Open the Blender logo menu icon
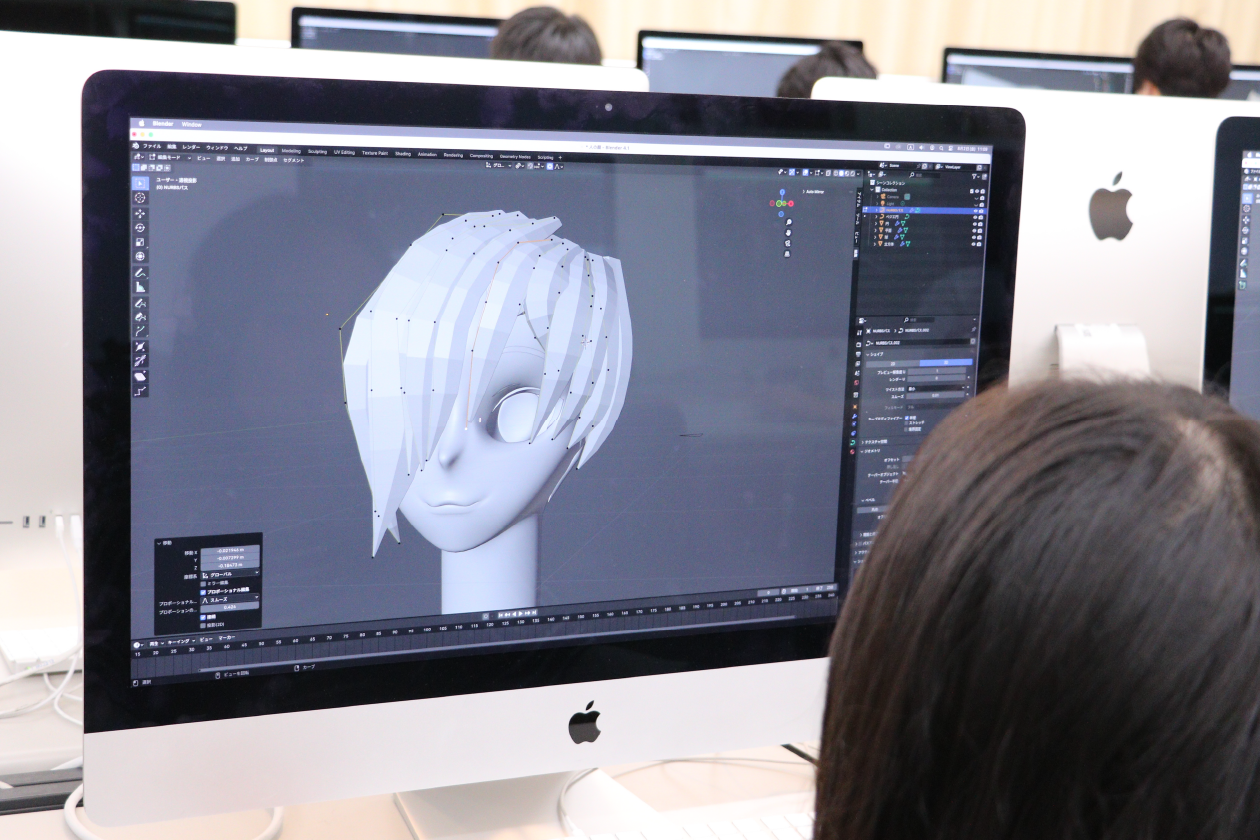Viewport: 1260px width, 840px height. click(x=136, y=146)
